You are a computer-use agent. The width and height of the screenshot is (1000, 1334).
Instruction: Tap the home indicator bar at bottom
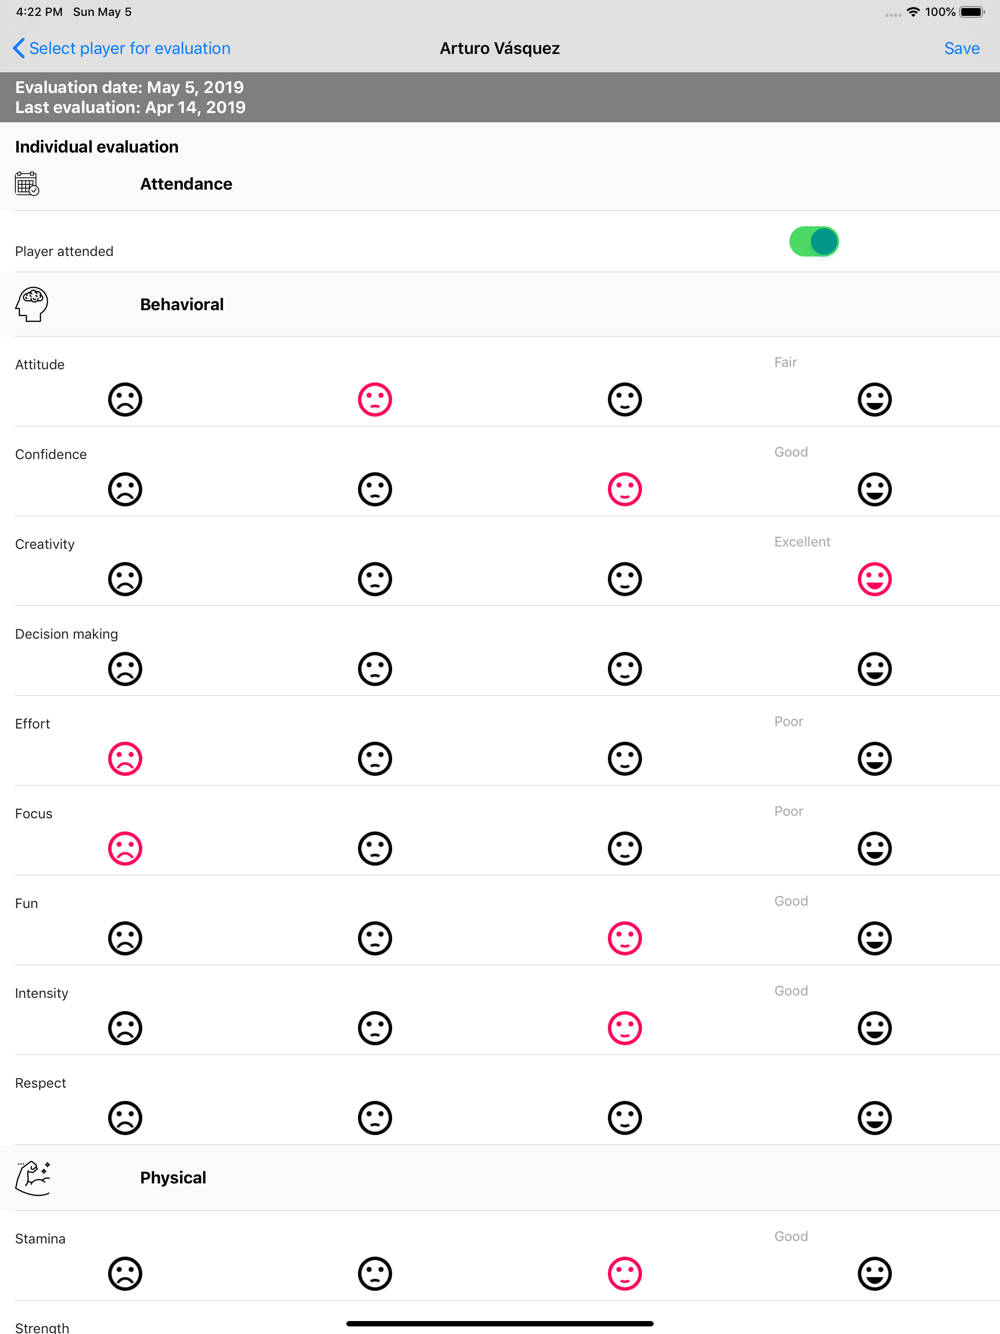click(x=500, y=1323)
